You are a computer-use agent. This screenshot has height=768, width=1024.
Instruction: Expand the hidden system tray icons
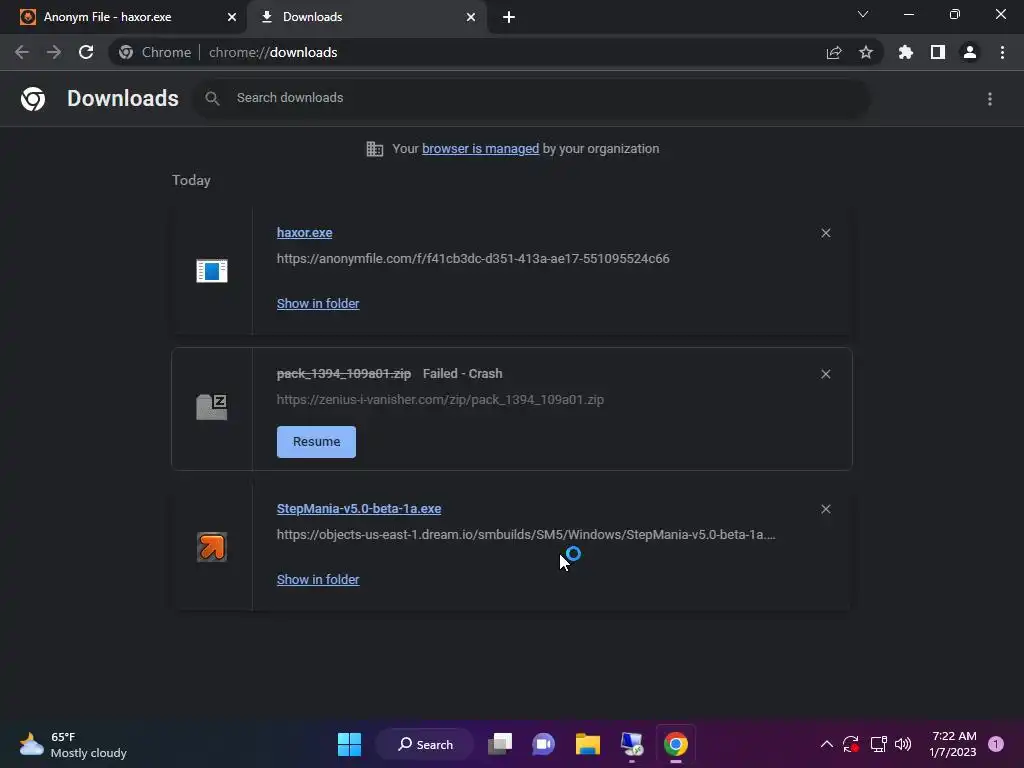pos(826,744)
